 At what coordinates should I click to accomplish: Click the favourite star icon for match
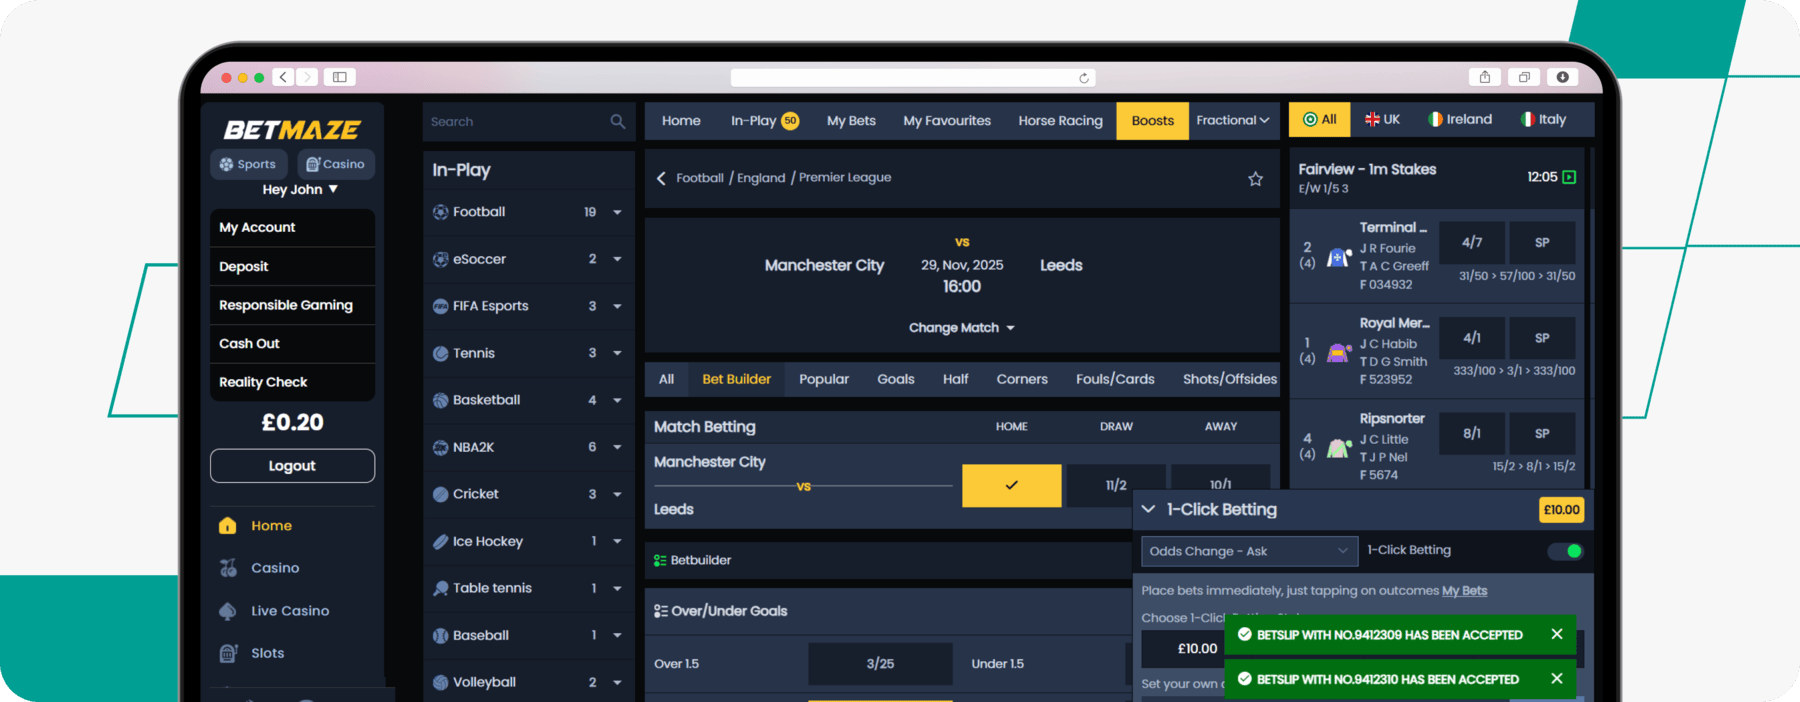click(x=1255, y=179)
